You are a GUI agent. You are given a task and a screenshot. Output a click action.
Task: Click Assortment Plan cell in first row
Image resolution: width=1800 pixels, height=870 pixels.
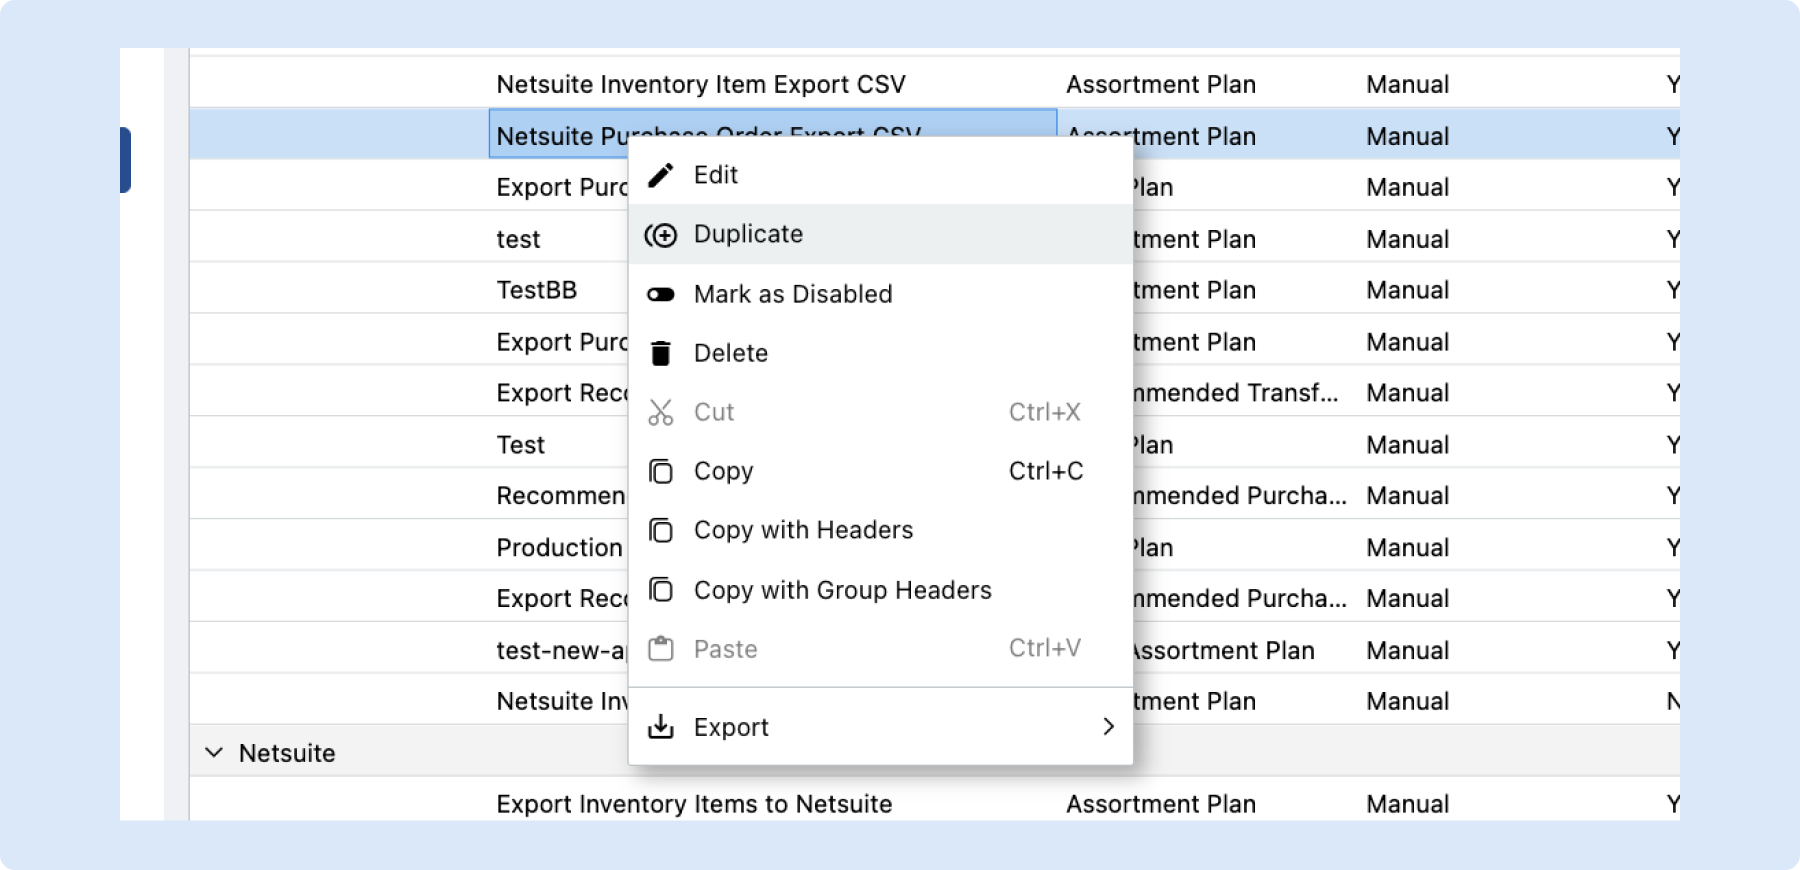1160,84
